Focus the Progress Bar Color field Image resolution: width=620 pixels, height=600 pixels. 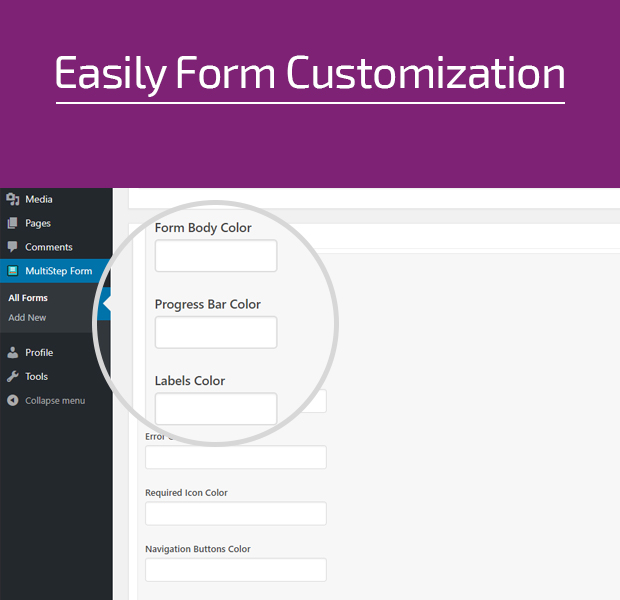[x=216, y=332]
